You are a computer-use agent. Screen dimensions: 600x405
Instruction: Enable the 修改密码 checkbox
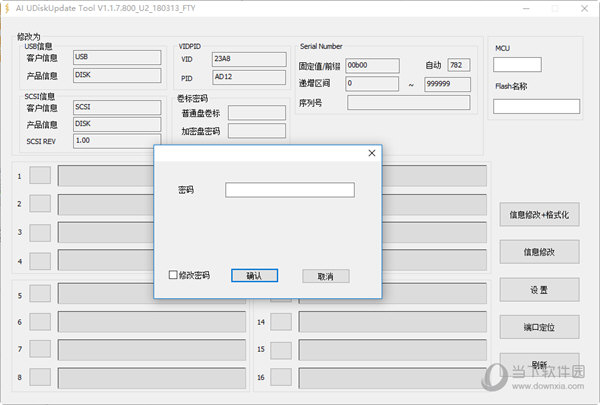tap(173, 275)
